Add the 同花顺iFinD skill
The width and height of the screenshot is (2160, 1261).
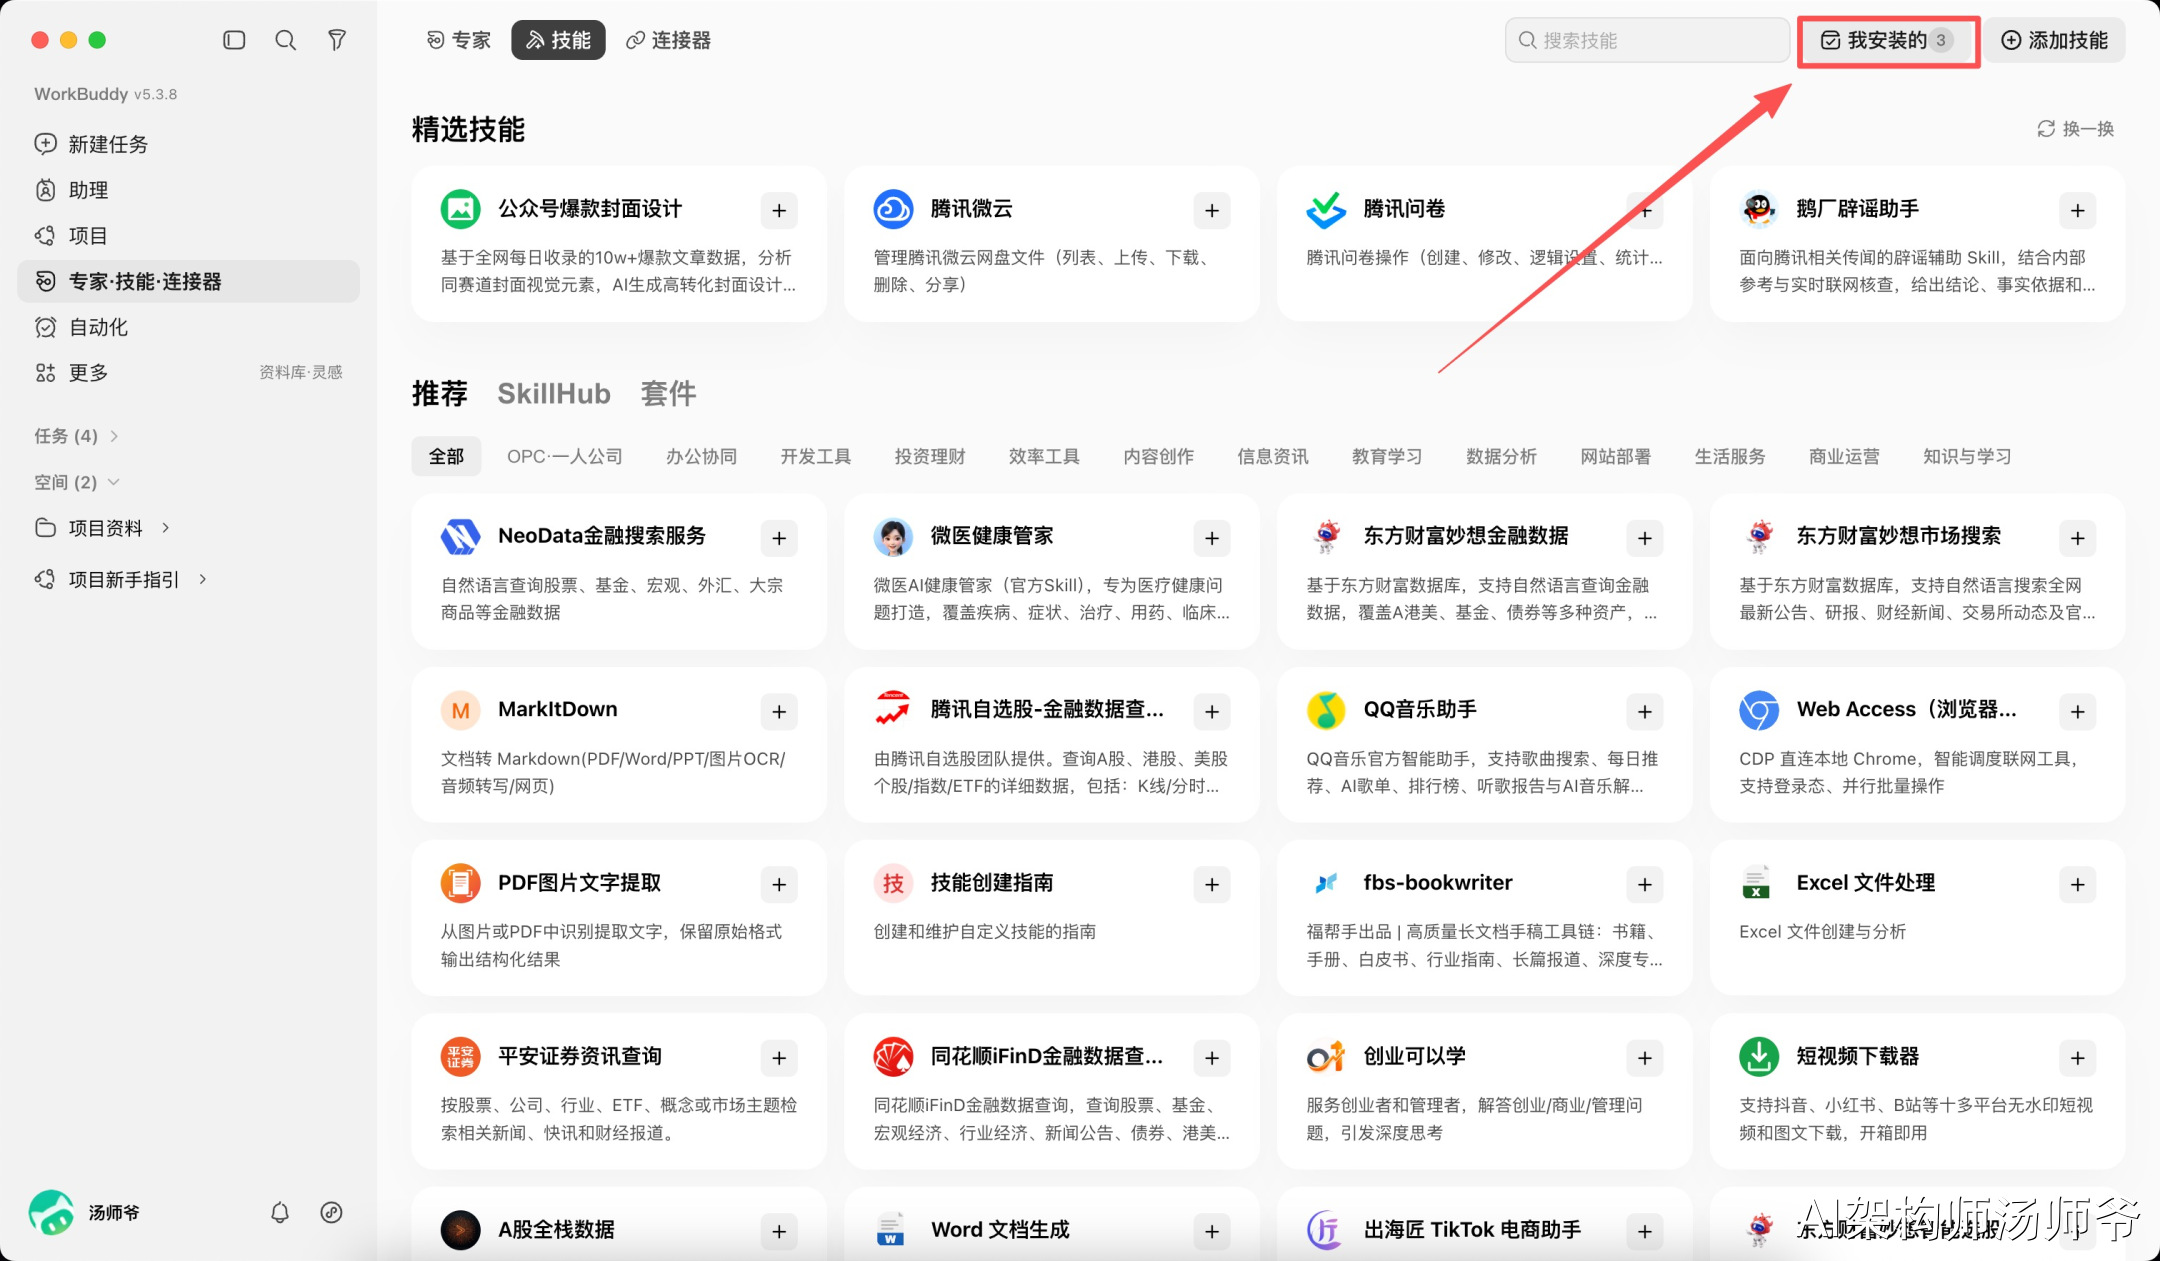click(1212, 1058)
